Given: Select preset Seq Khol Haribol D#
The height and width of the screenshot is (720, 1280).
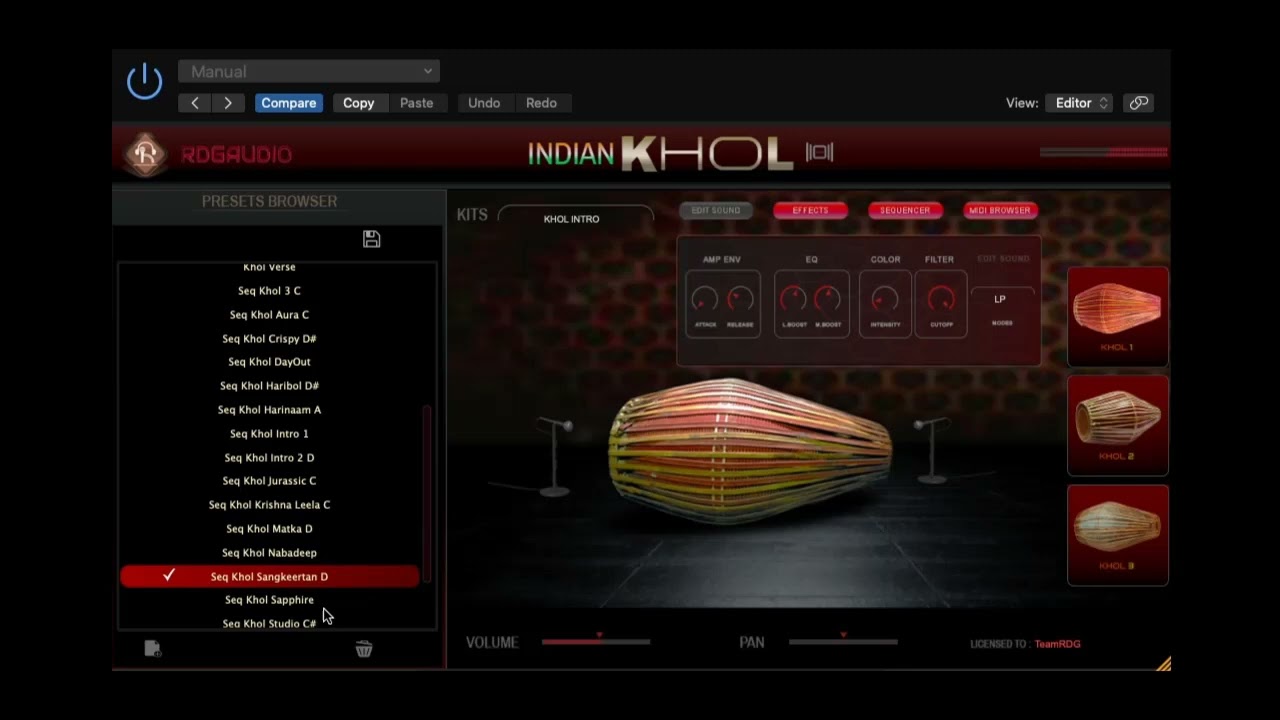Looking at the screenshot, I should 269,386.
